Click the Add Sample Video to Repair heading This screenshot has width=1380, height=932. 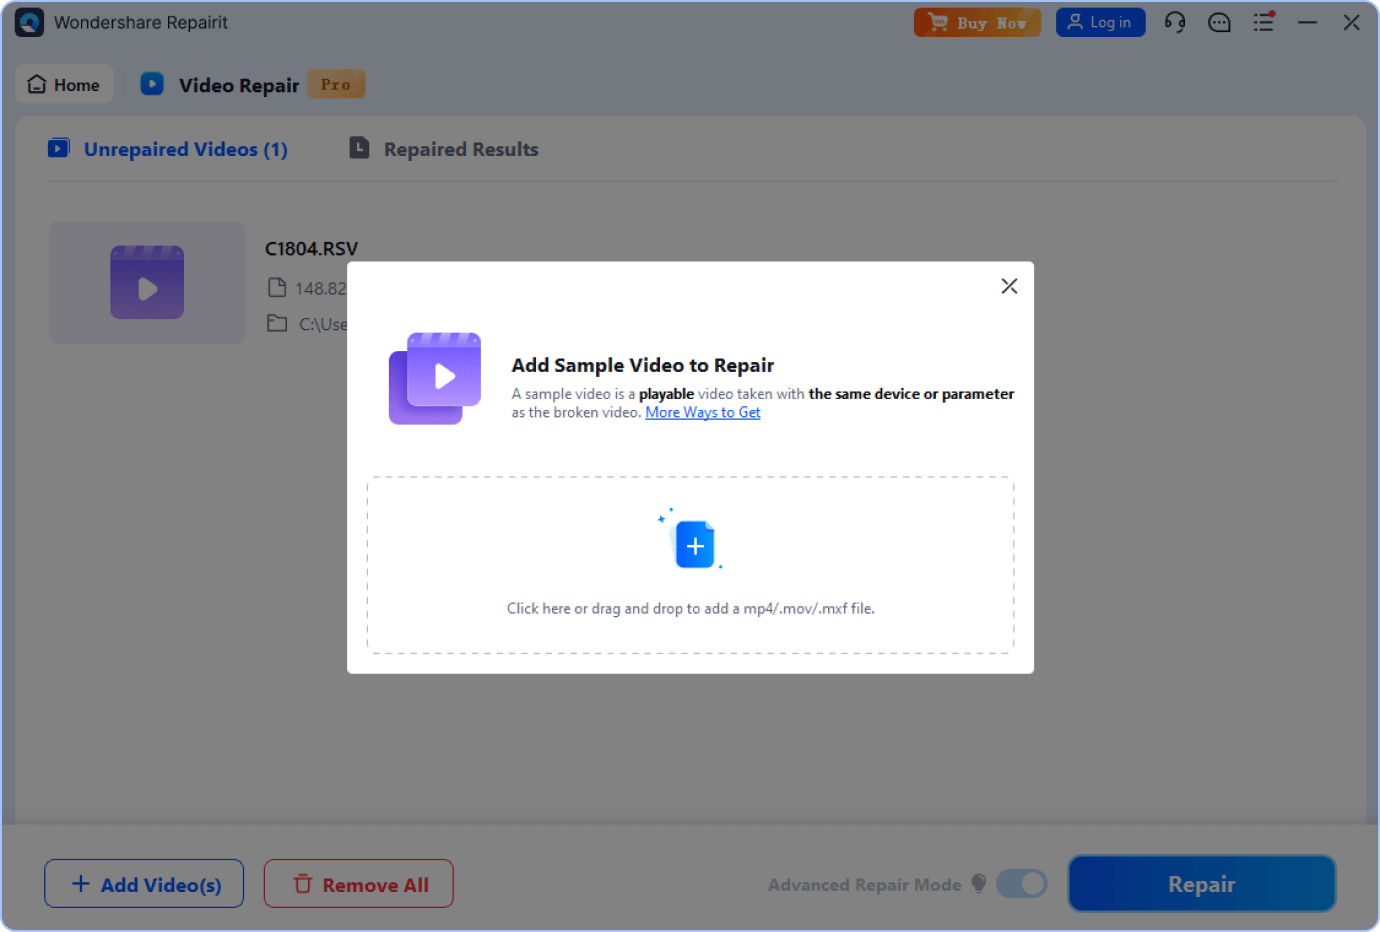click(643, 365)
